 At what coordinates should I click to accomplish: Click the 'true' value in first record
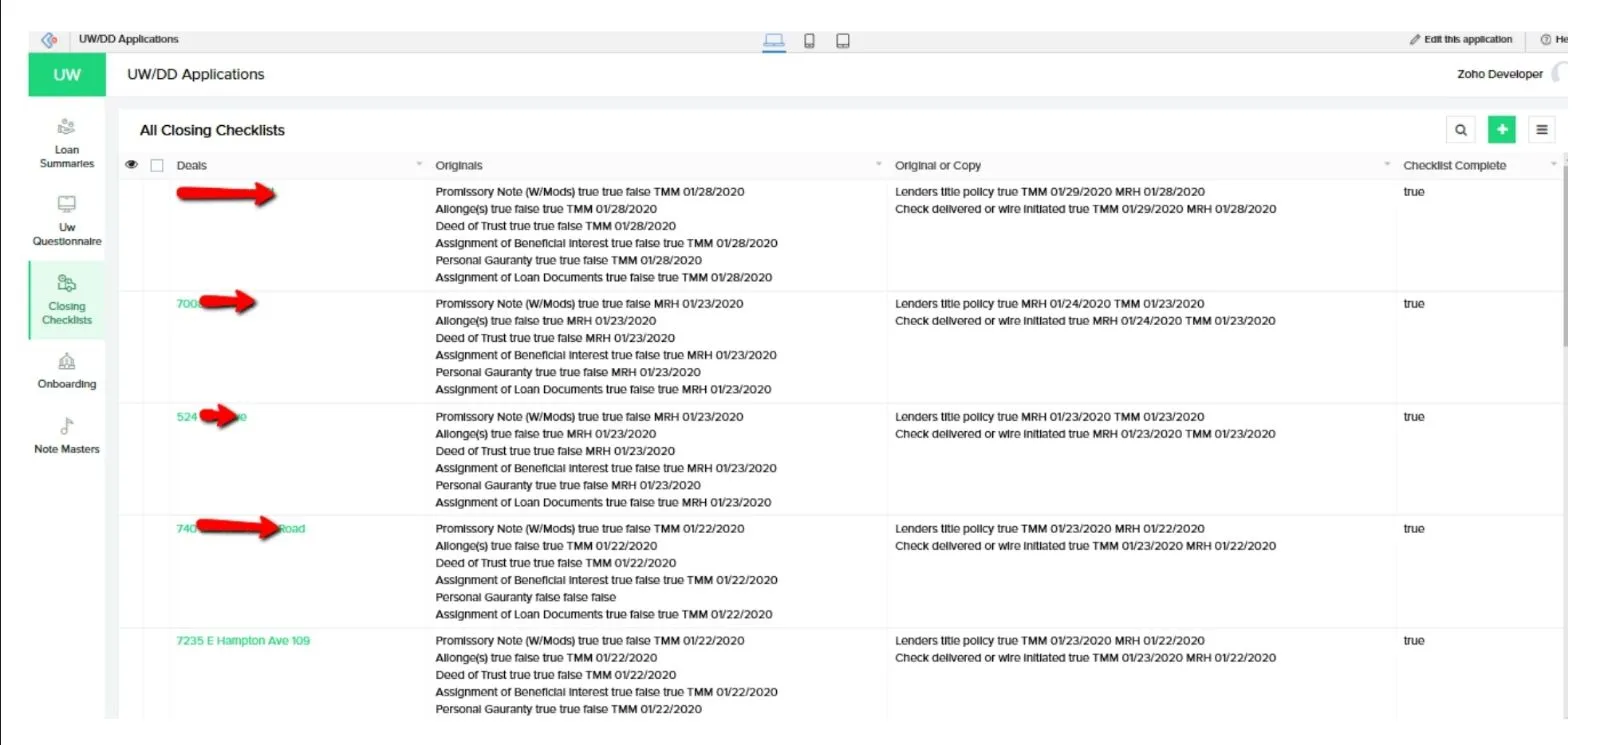[1414, 192]
